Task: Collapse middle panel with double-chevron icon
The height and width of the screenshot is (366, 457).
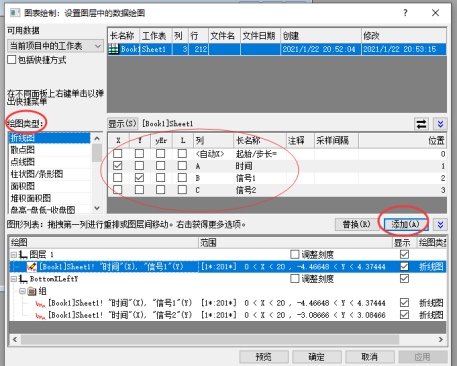Action: 440,124
